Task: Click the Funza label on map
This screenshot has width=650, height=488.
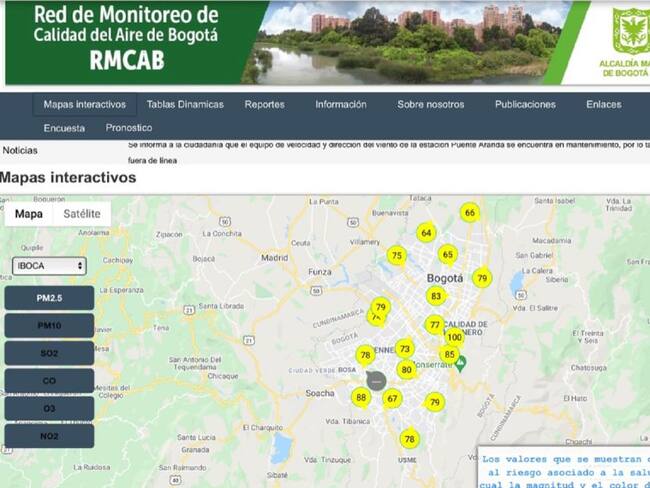Action: click(320, 272)
